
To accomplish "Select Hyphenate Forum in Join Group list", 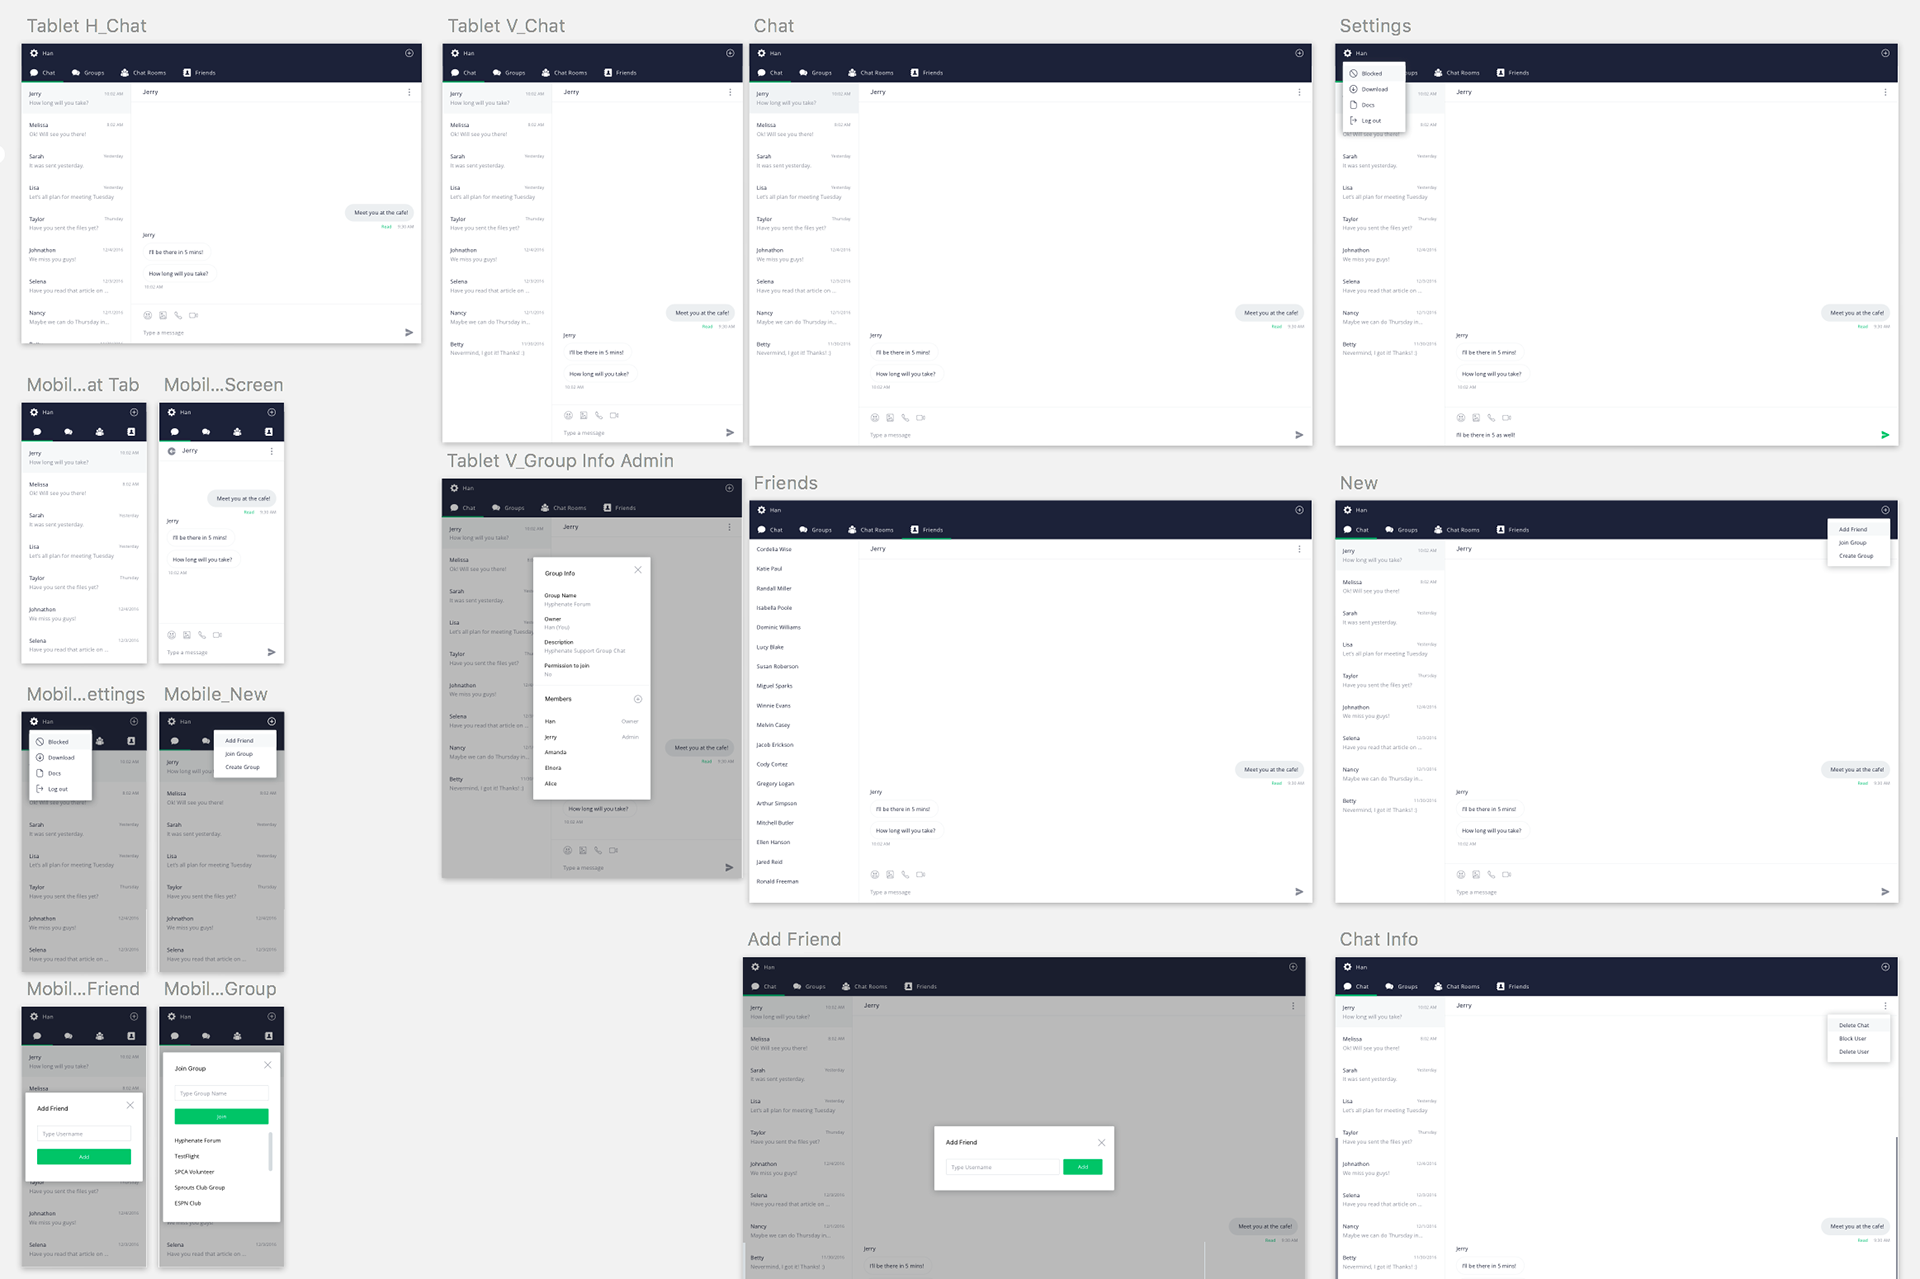I will click(198, 1140).
